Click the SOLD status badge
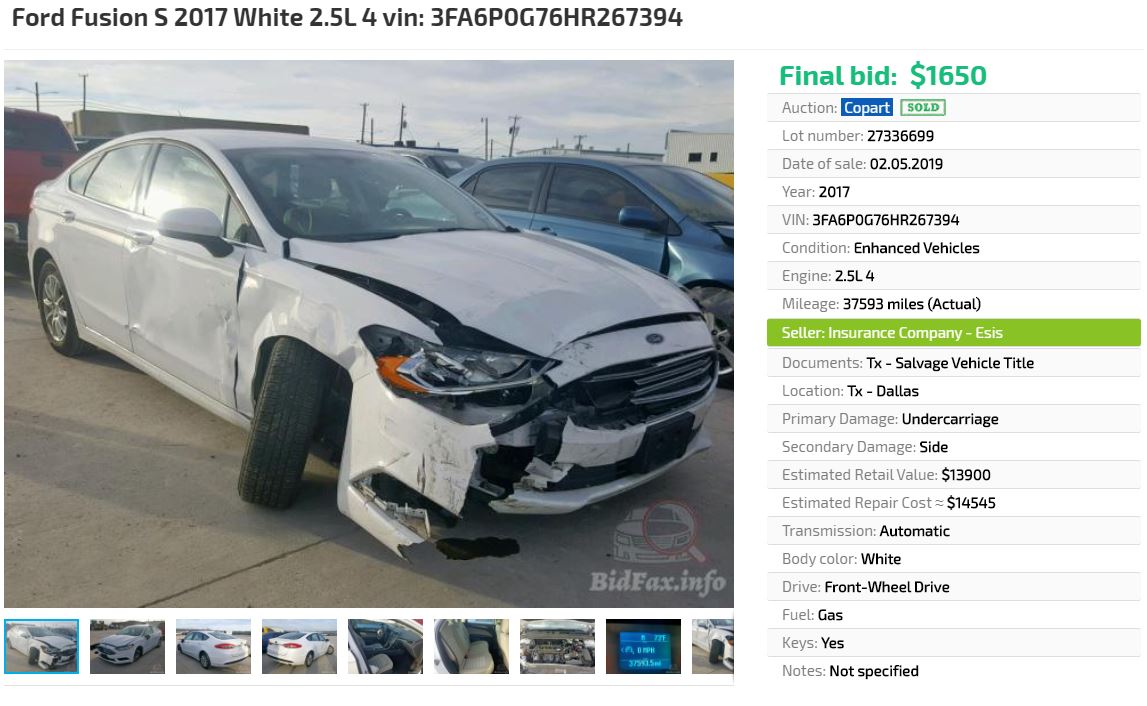 coord(923,108)
